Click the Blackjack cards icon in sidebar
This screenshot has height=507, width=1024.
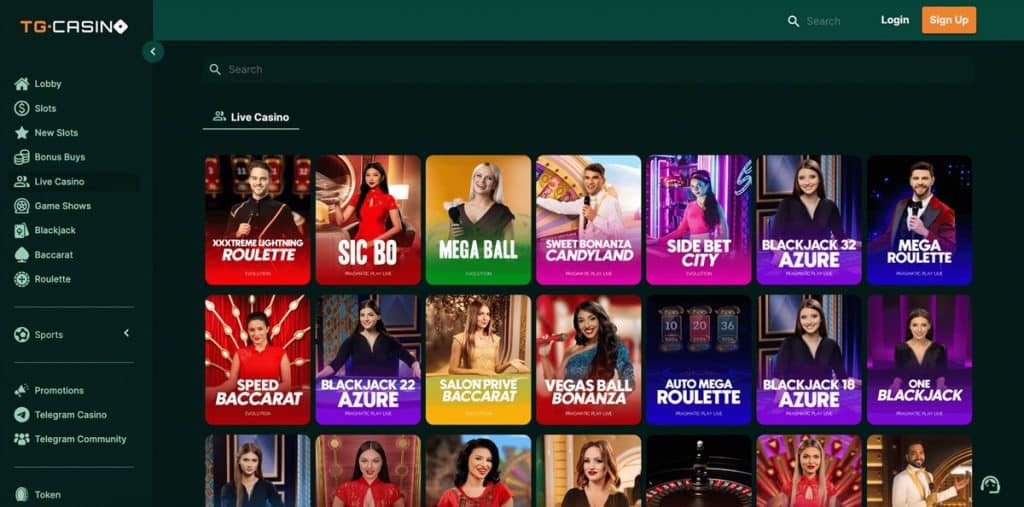pyautogui.click(x=22, y=230)
